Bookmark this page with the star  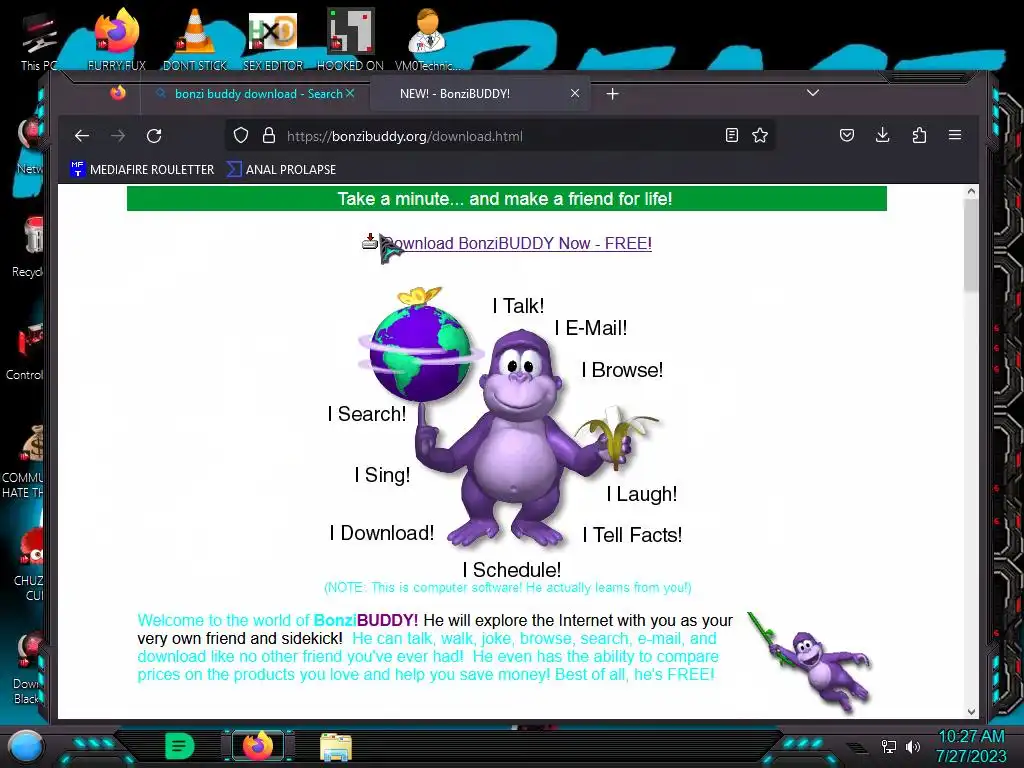(x=760, y=135)
